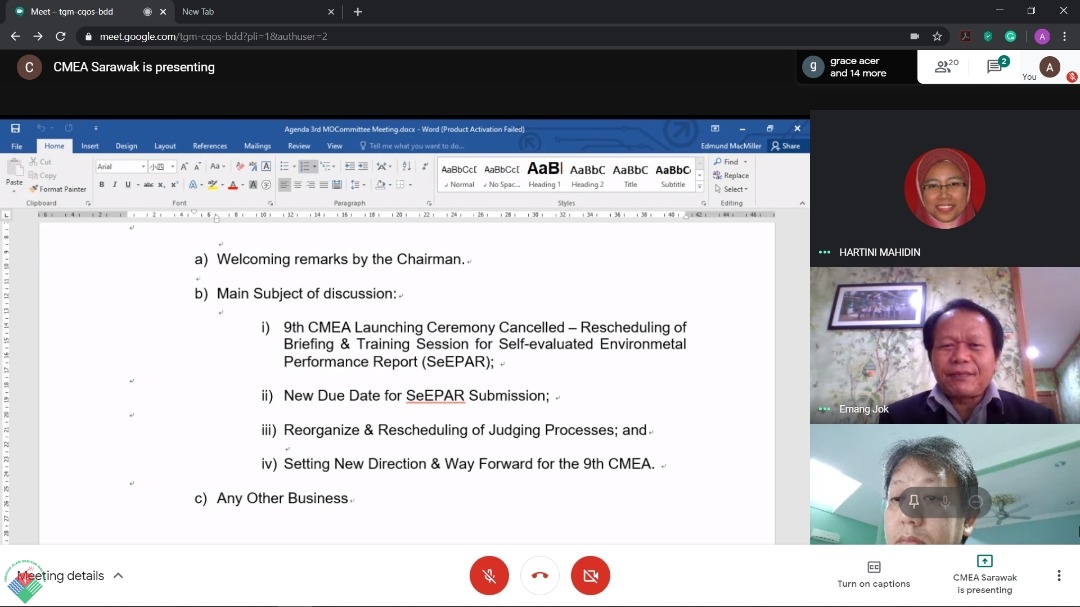Toggle Bold formatting in Word

click(x=102, y=185)
